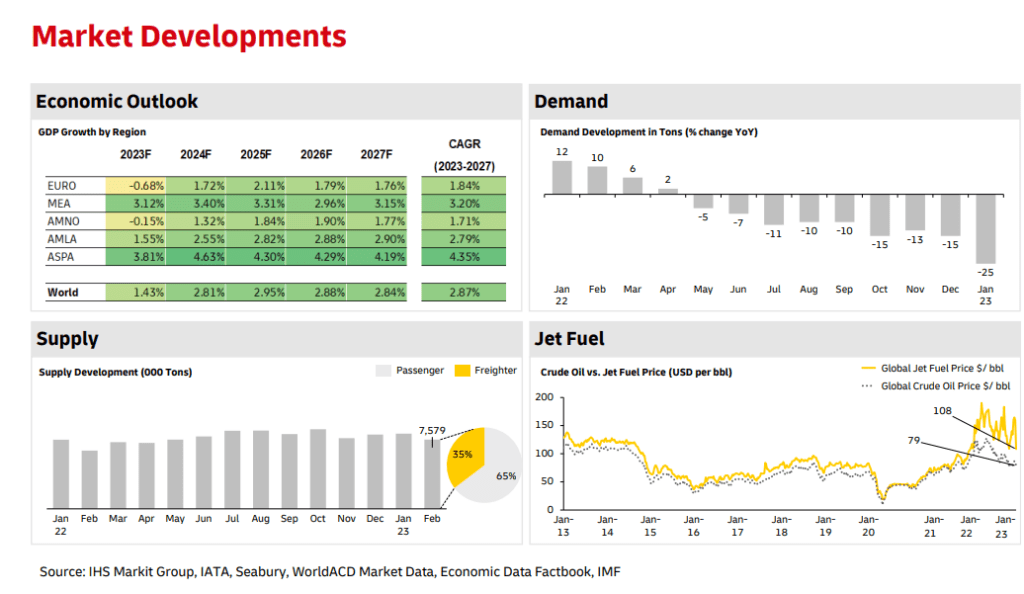Click the -0.68% EURO 2023F cell
Image resolution: width=1024 pixels, height=594 pixels.
pos(136,186)
